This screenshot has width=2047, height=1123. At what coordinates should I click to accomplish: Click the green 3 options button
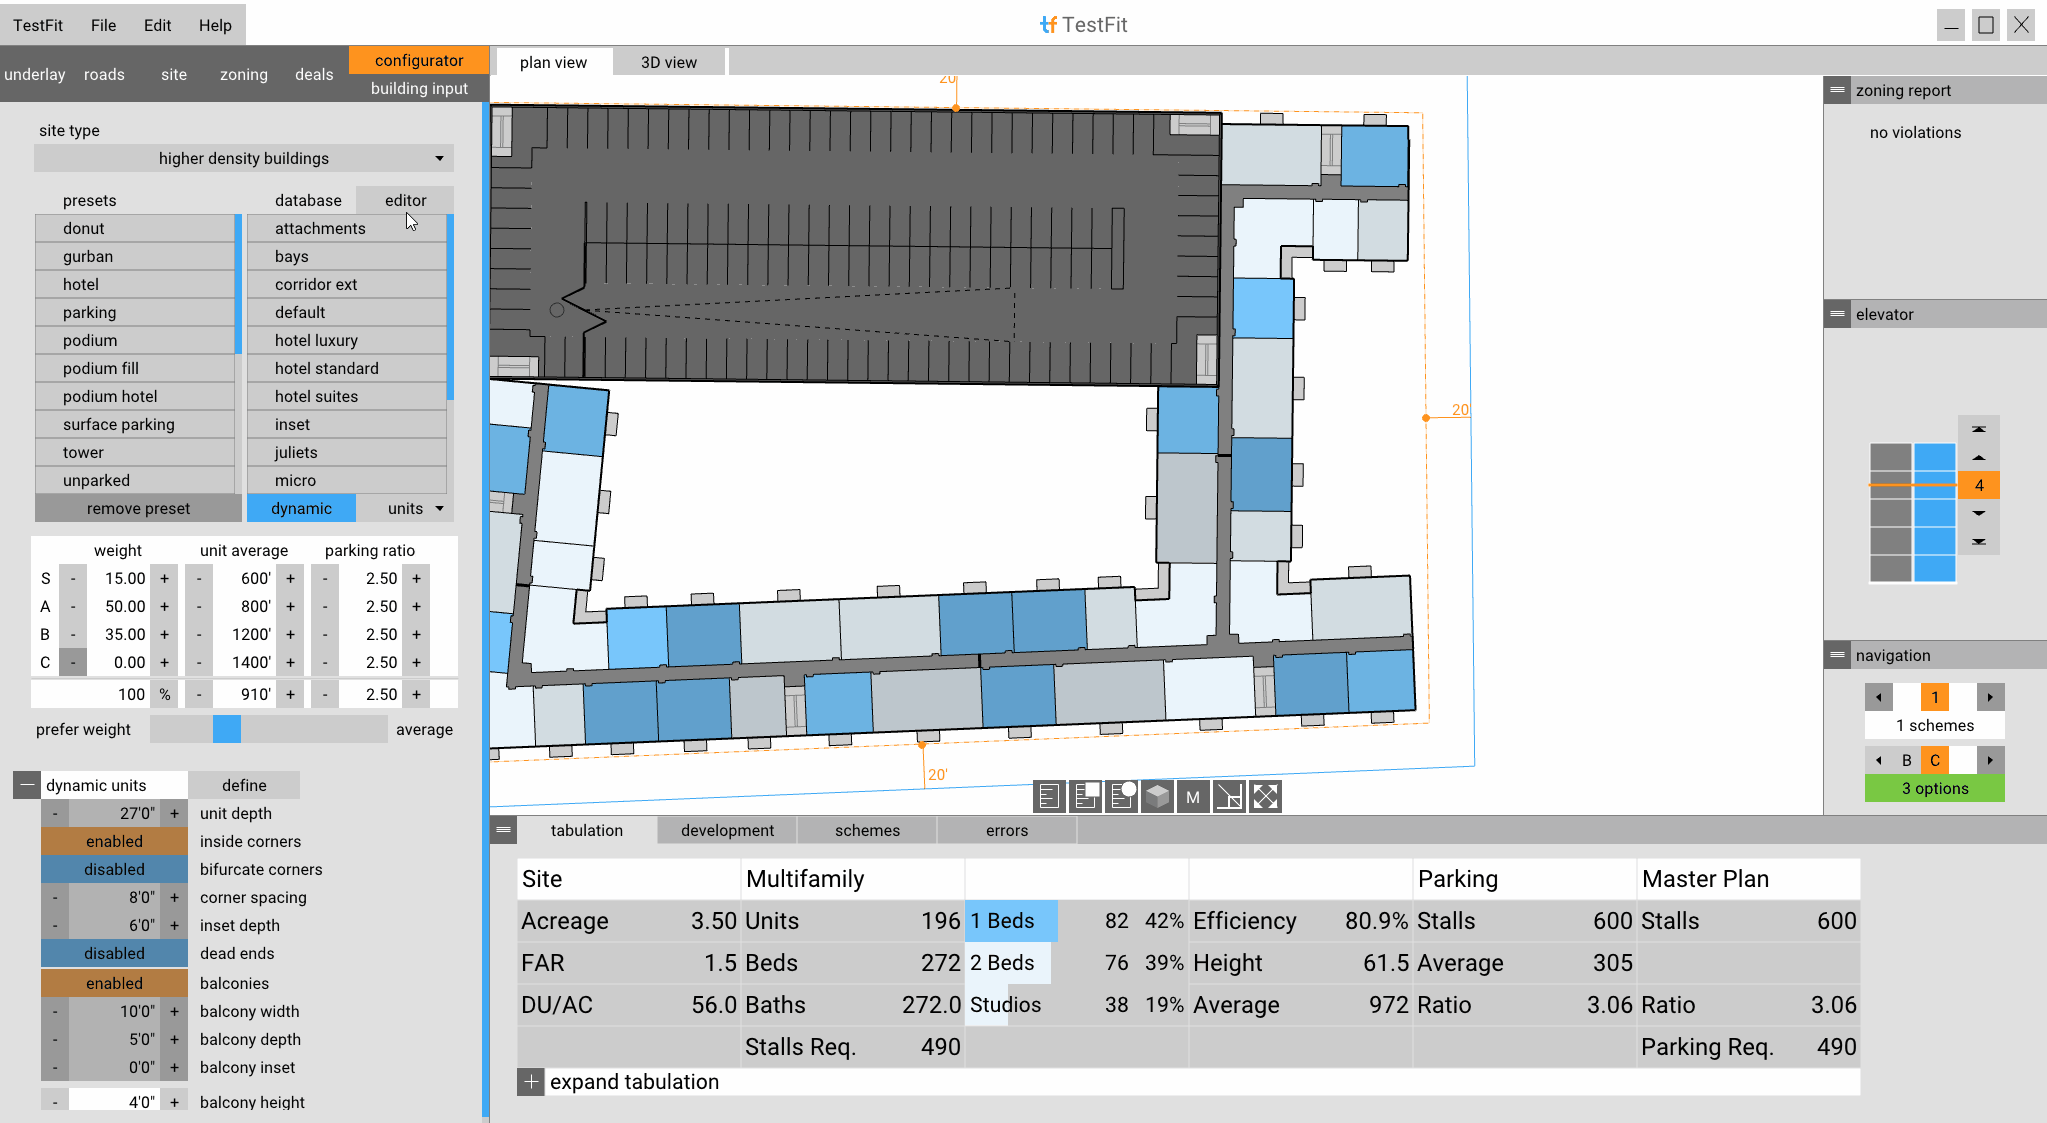(1934, 788)
